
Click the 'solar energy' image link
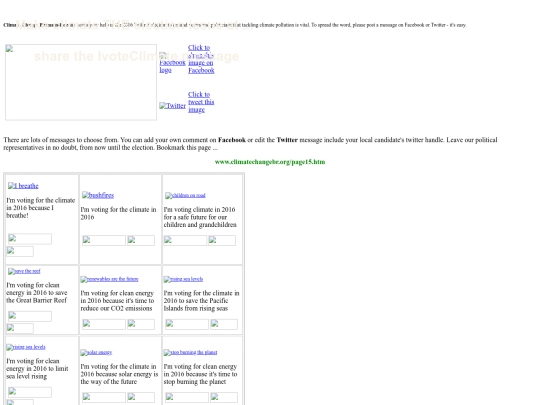pos(96,352)
